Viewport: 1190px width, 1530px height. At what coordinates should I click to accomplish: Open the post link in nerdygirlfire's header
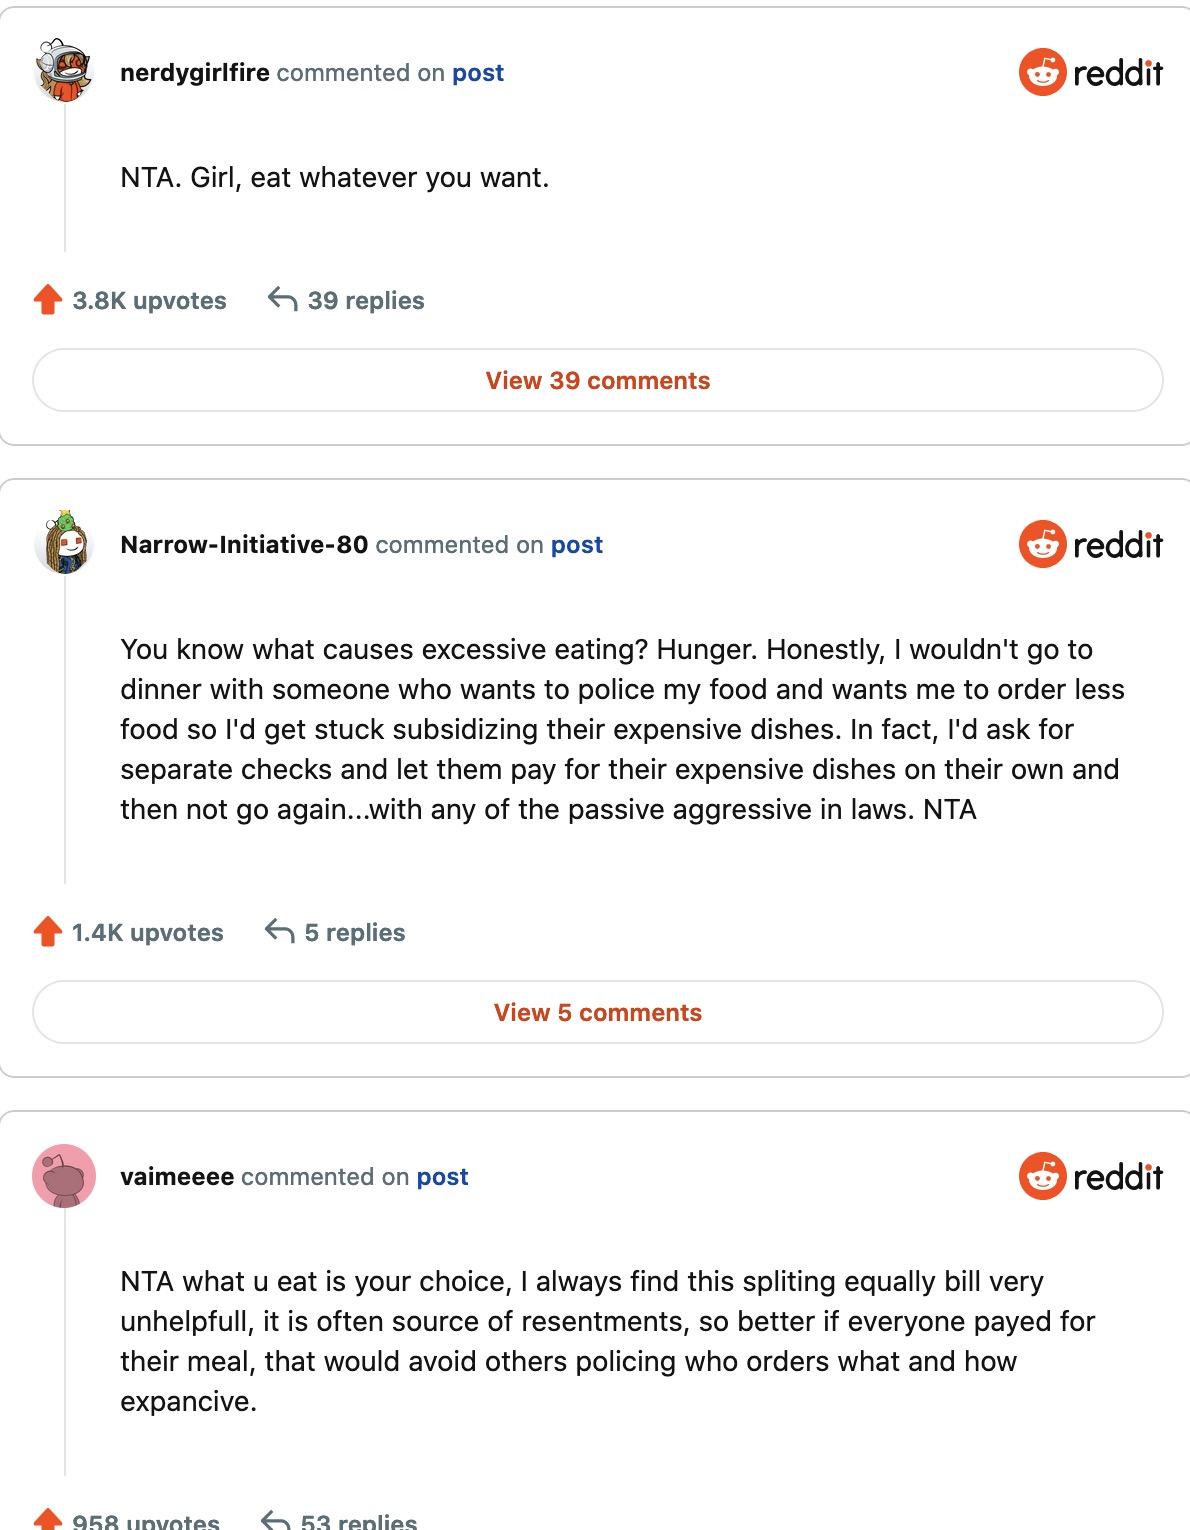click(478, 73)
